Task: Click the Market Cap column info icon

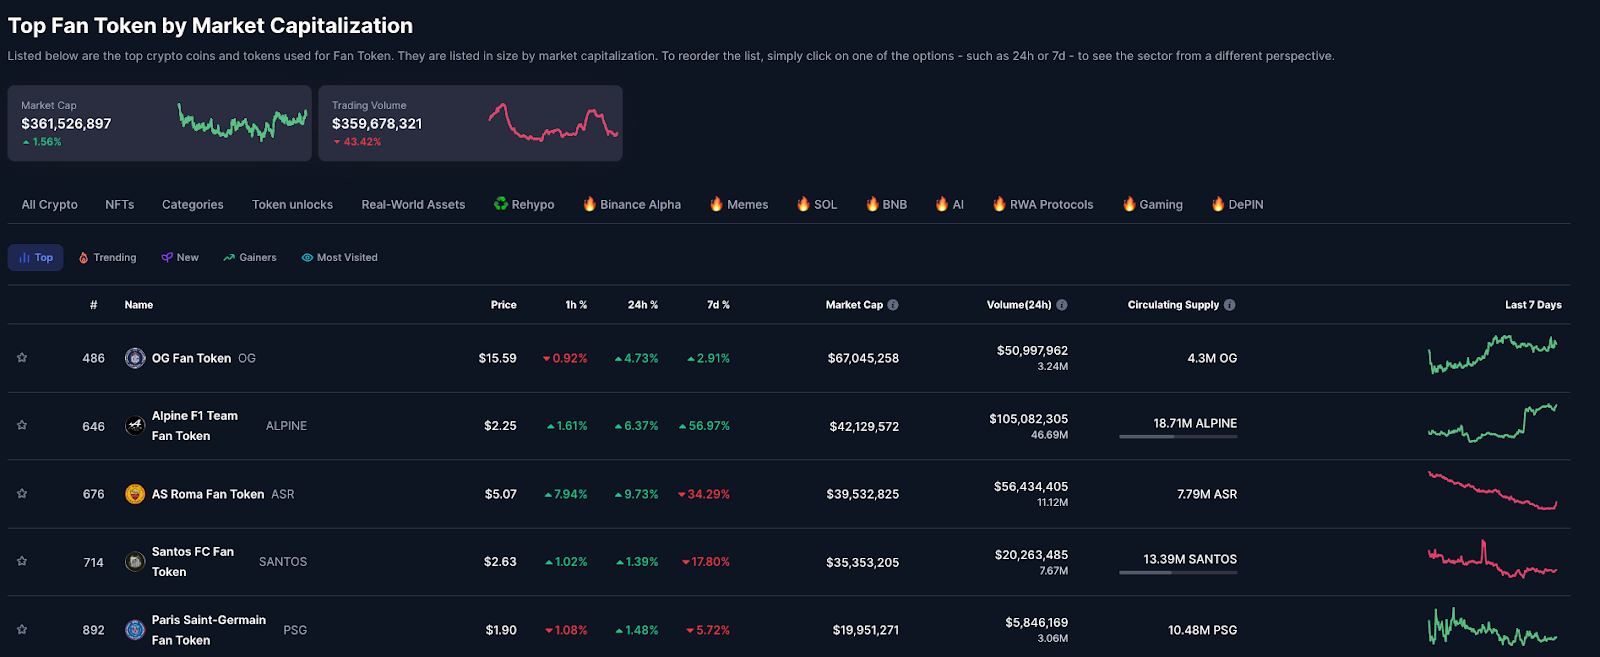Action: [893, 305]
